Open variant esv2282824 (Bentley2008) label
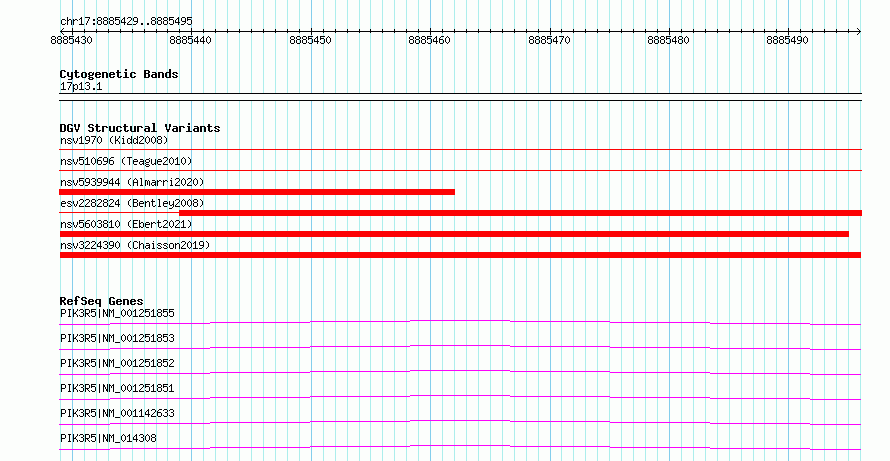The image size is (890, 461). (132, 203)
